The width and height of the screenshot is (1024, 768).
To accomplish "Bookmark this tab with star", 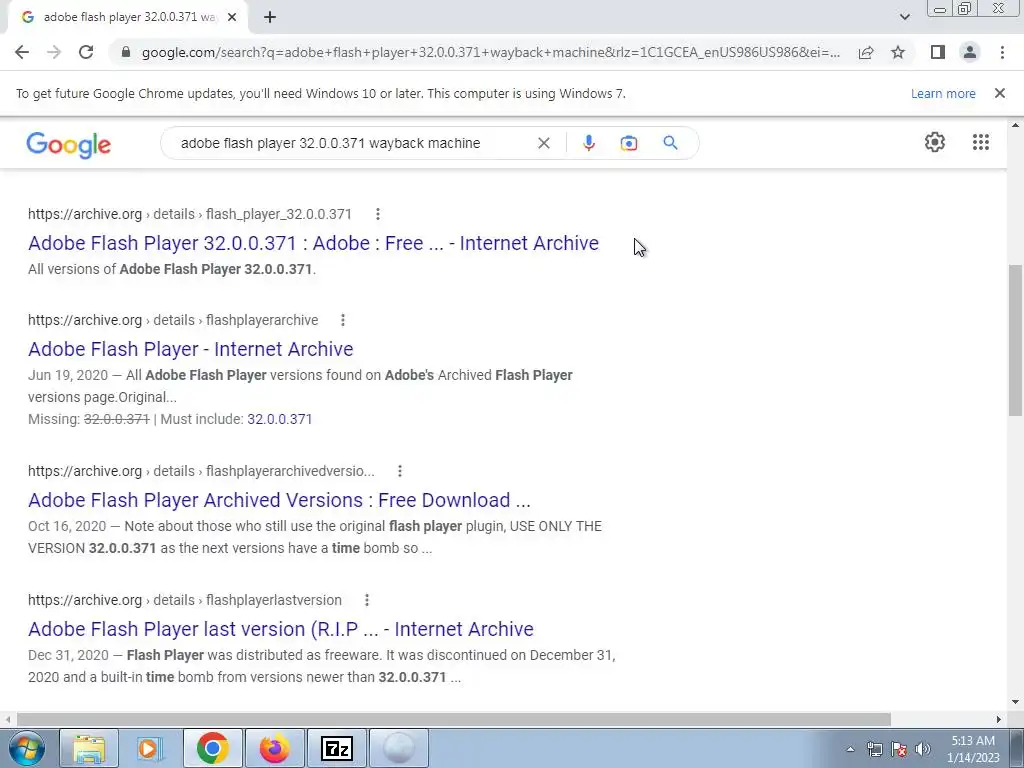I will 898,52.
